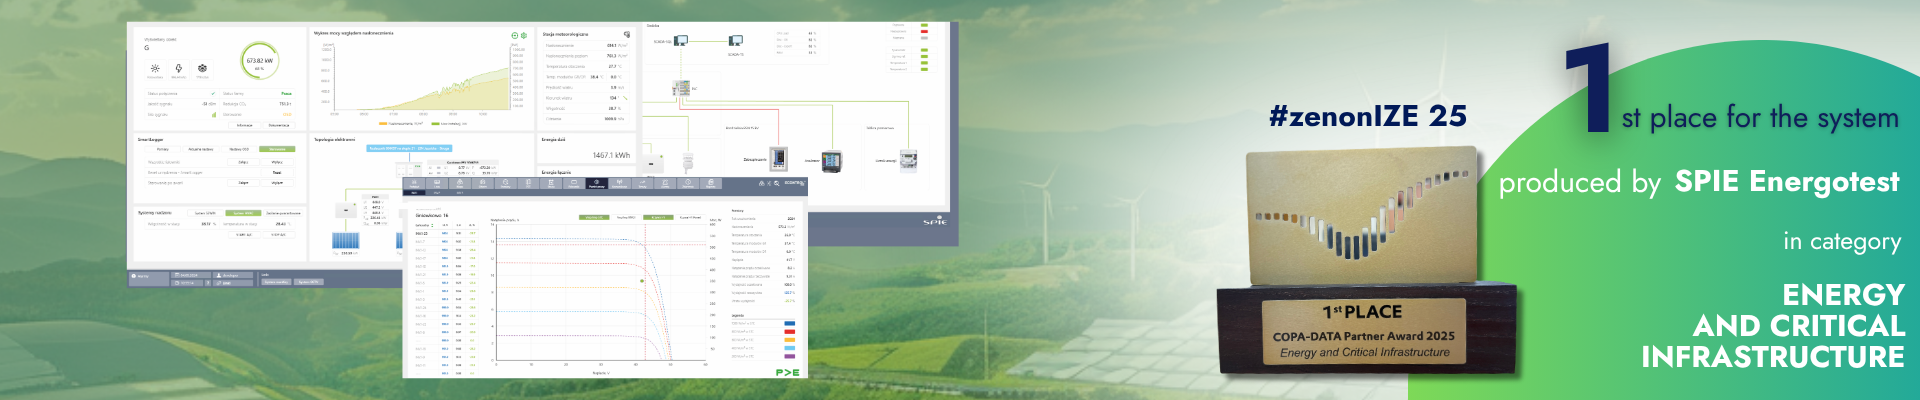This screenshot has height=400, width=1920.
Task: Click the SPIE logo on the network screen
Action: point(935,221)
